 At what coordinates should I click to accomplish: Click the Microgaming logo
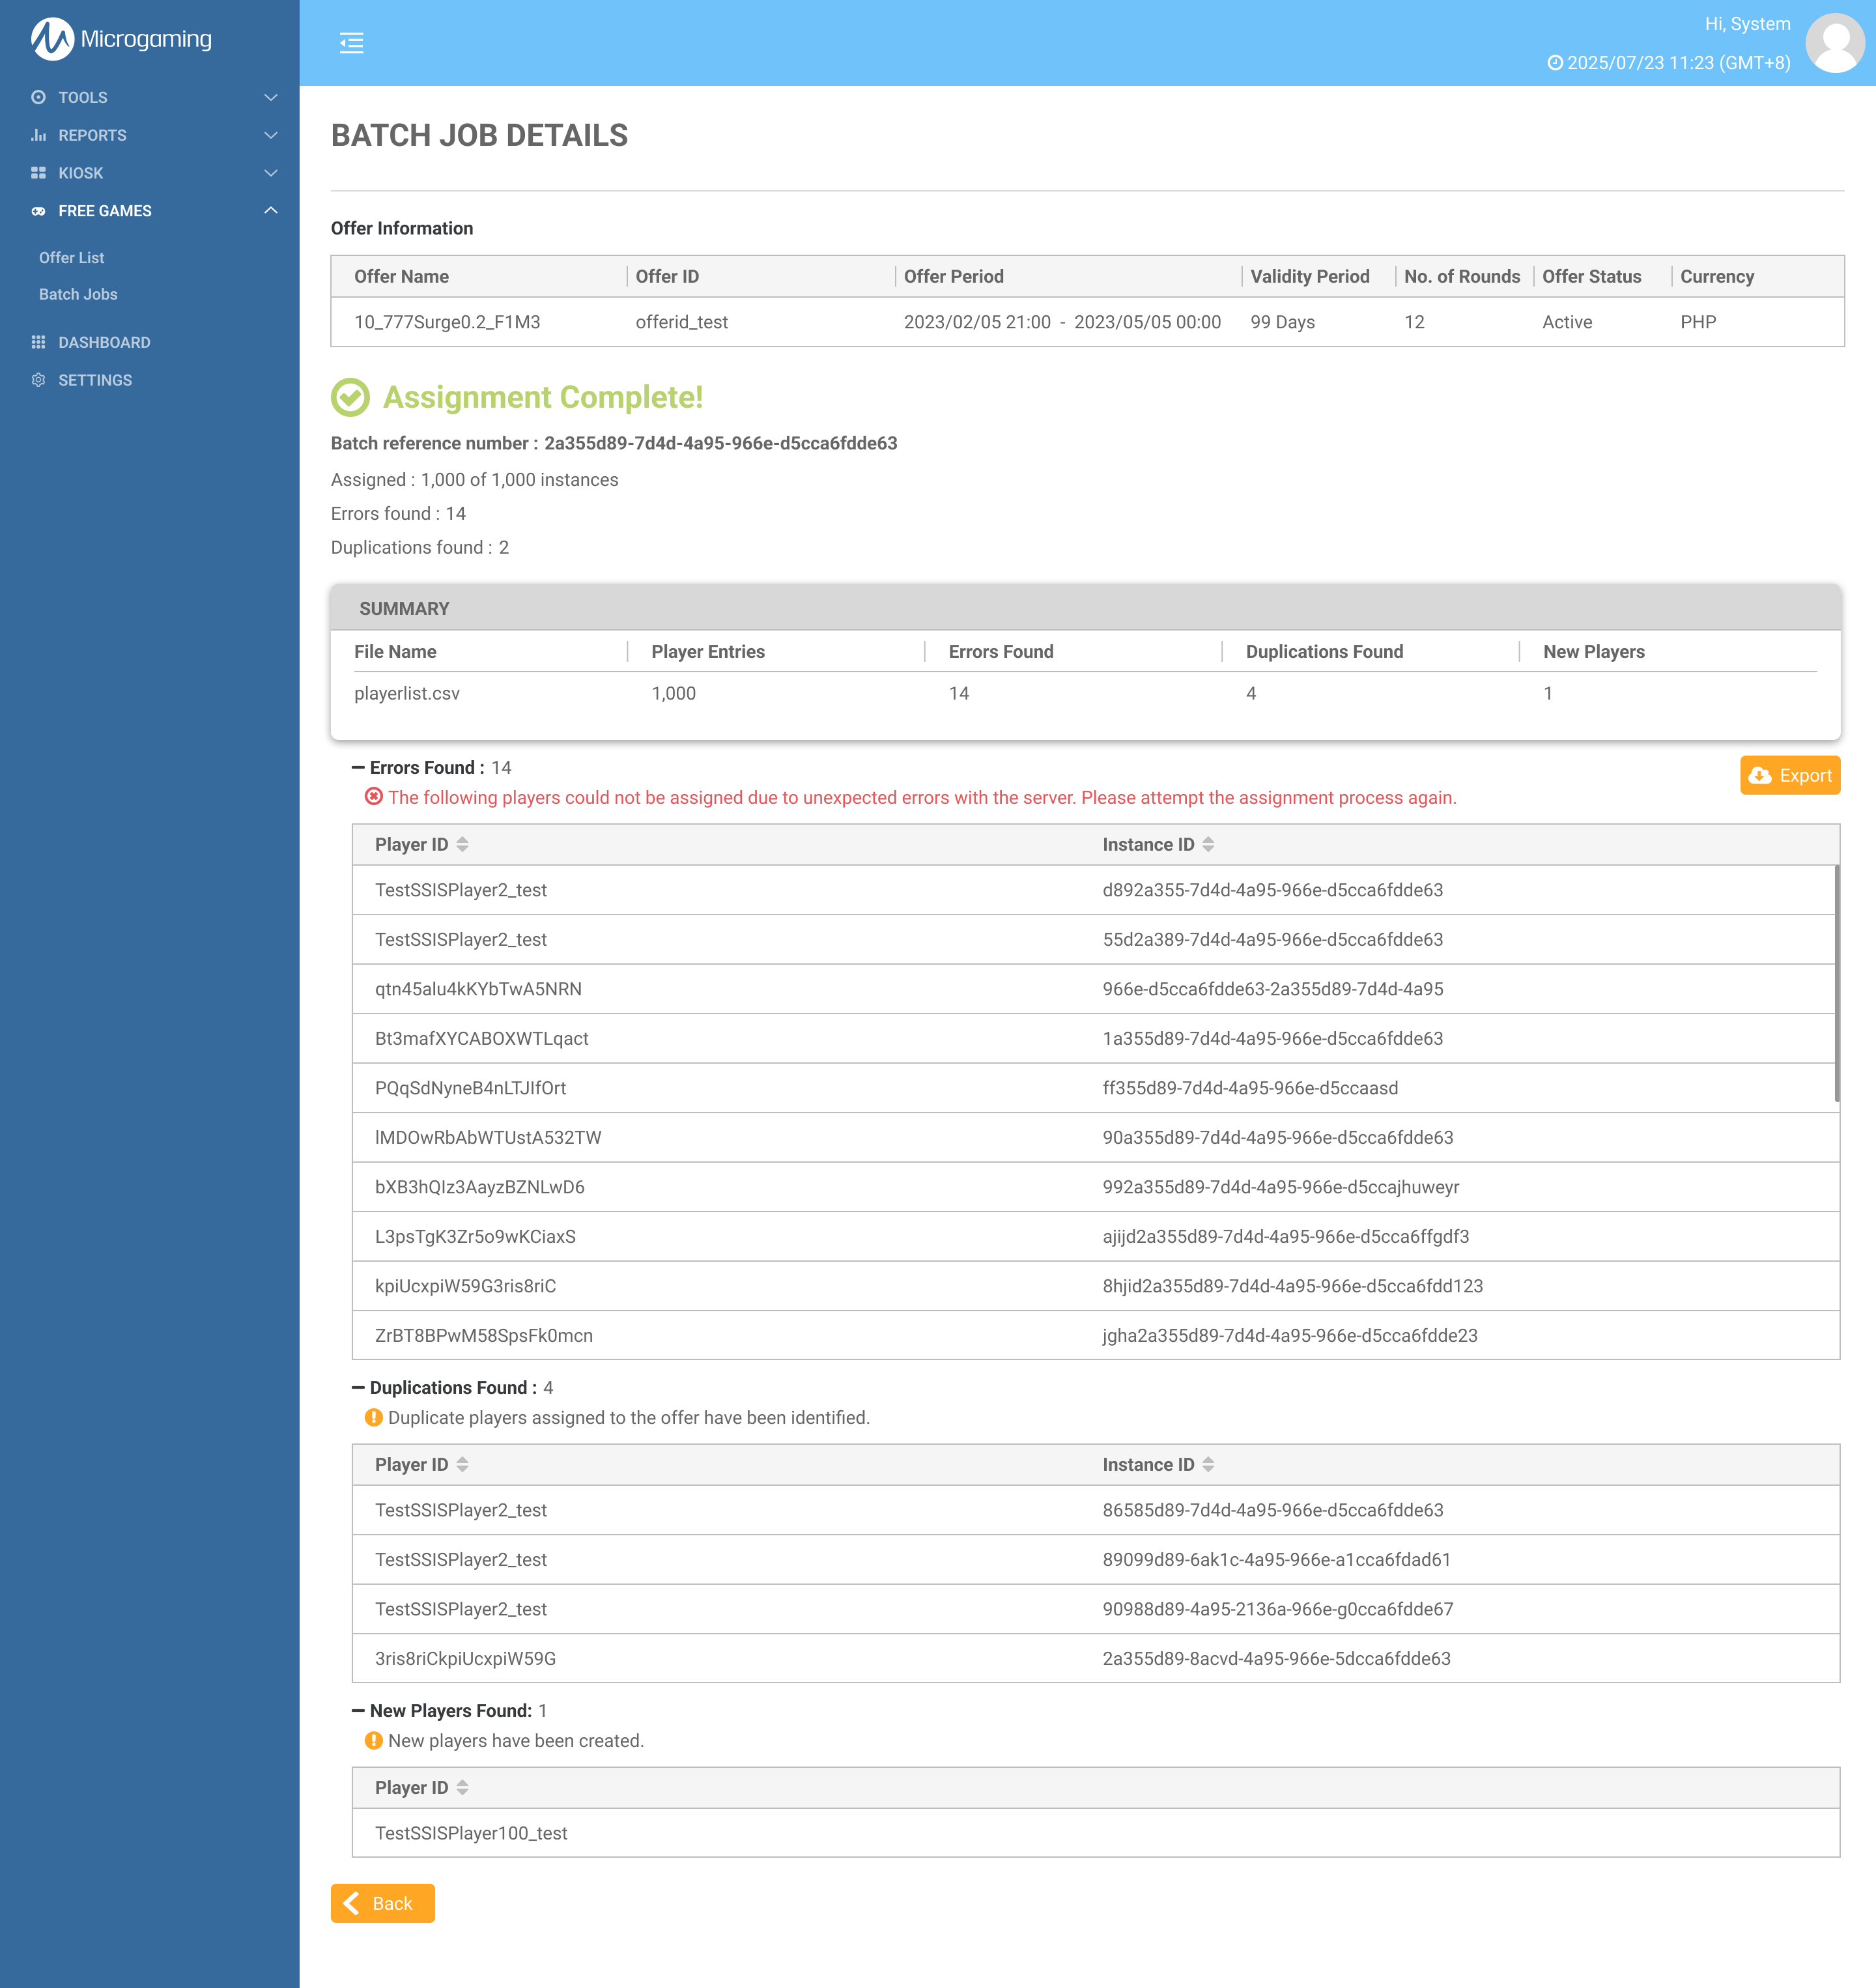click(x=121, y=39)
